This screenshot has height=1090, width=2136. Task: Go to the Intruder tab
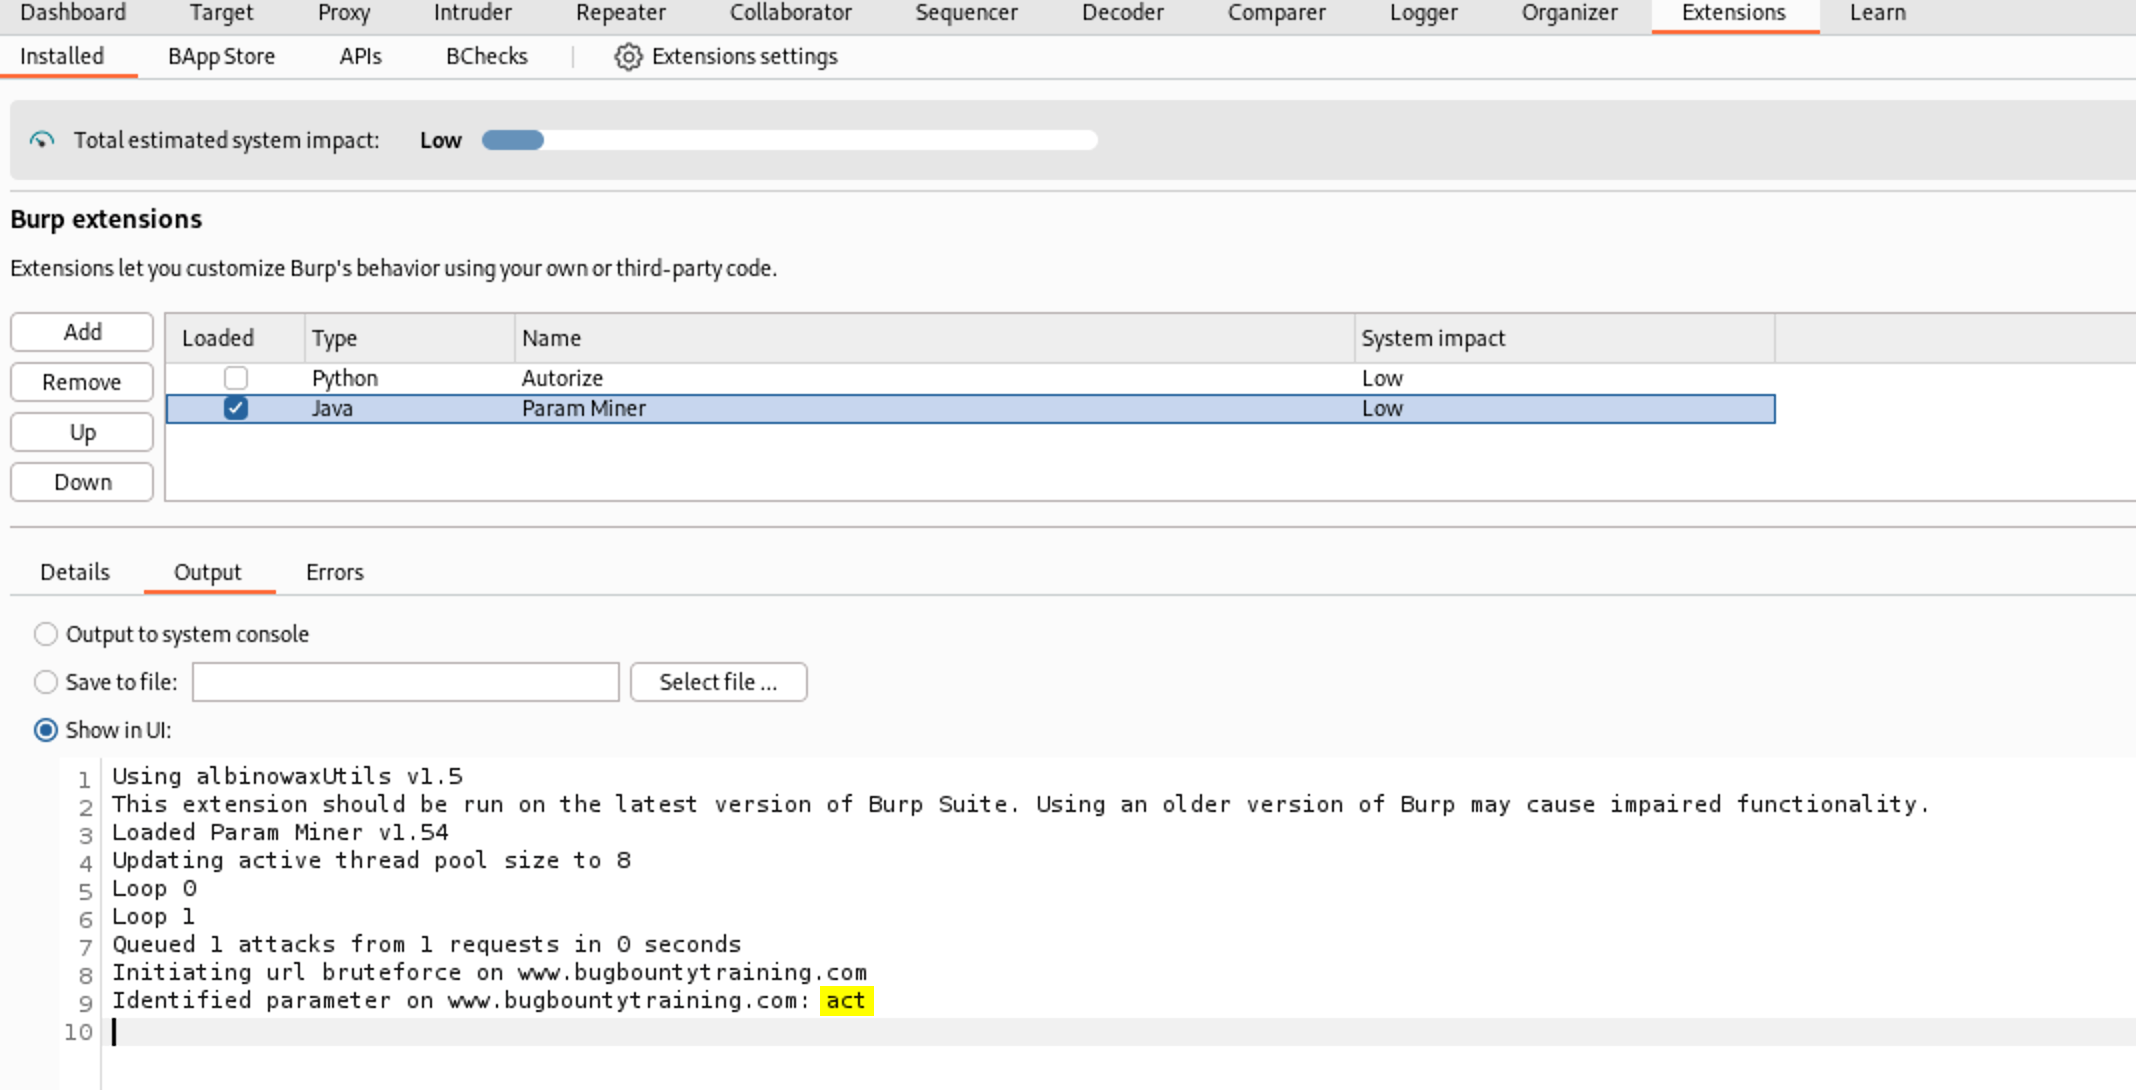[x=472, y=13]
